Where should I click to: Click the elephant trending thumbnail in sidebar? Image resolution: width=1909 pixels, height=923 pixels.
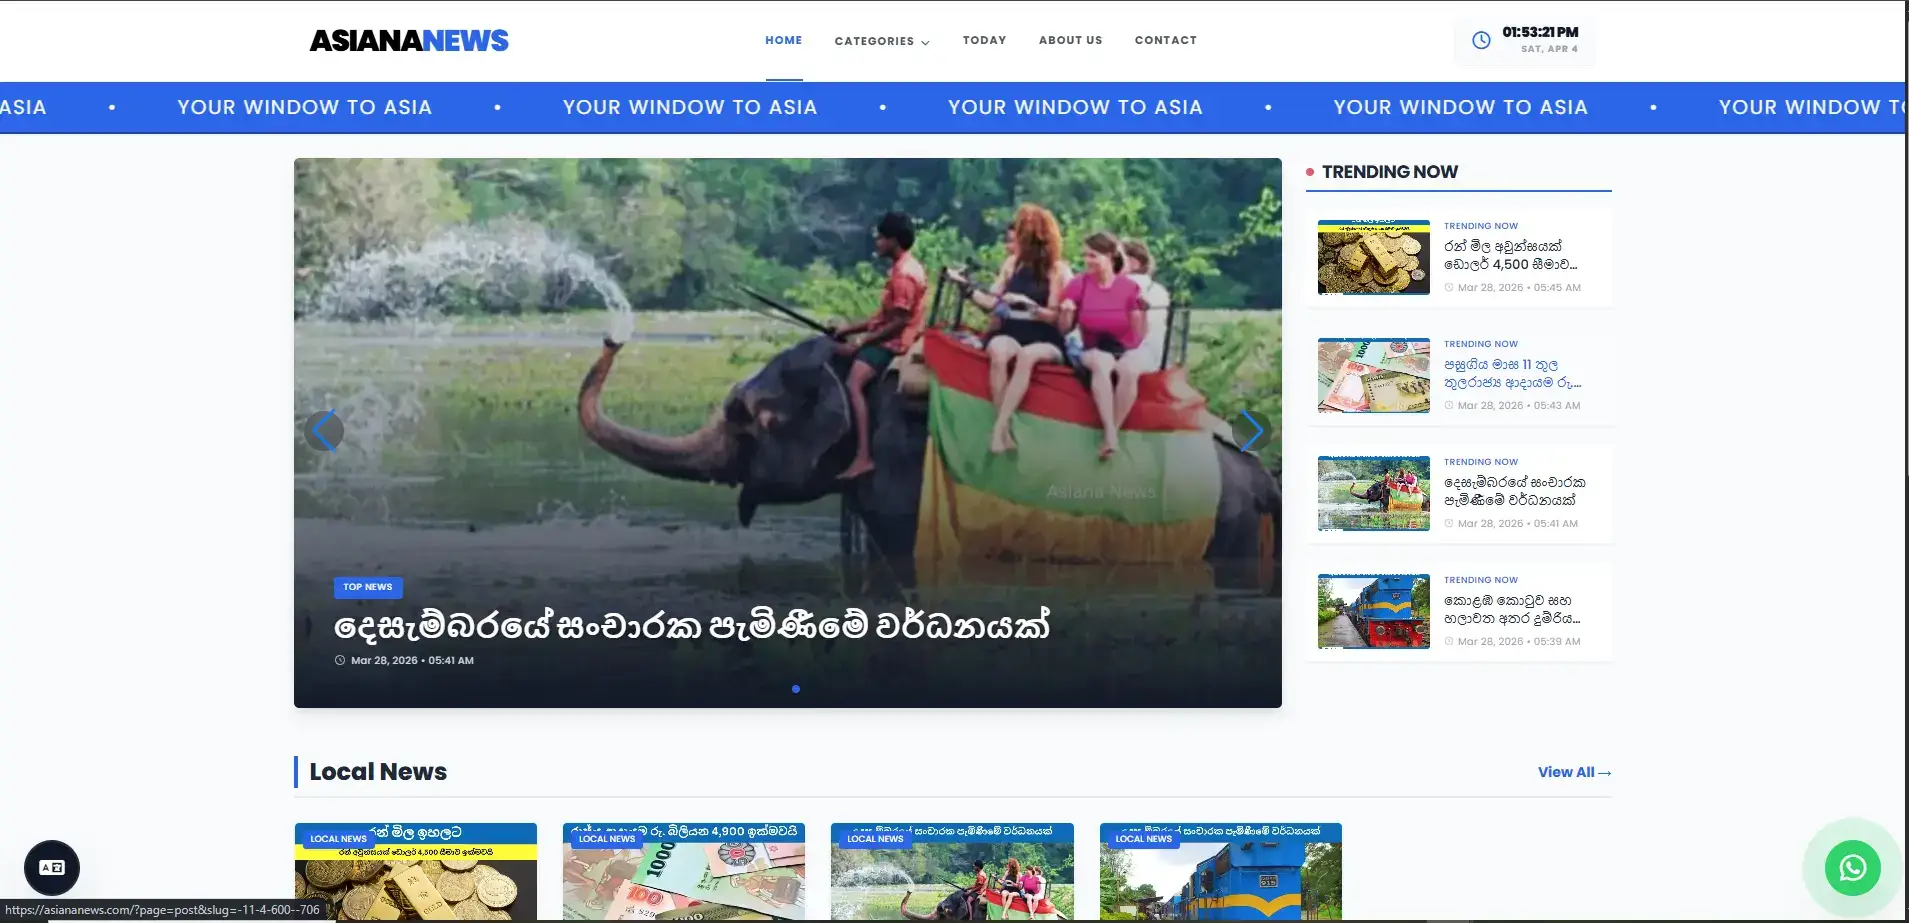1373,493
